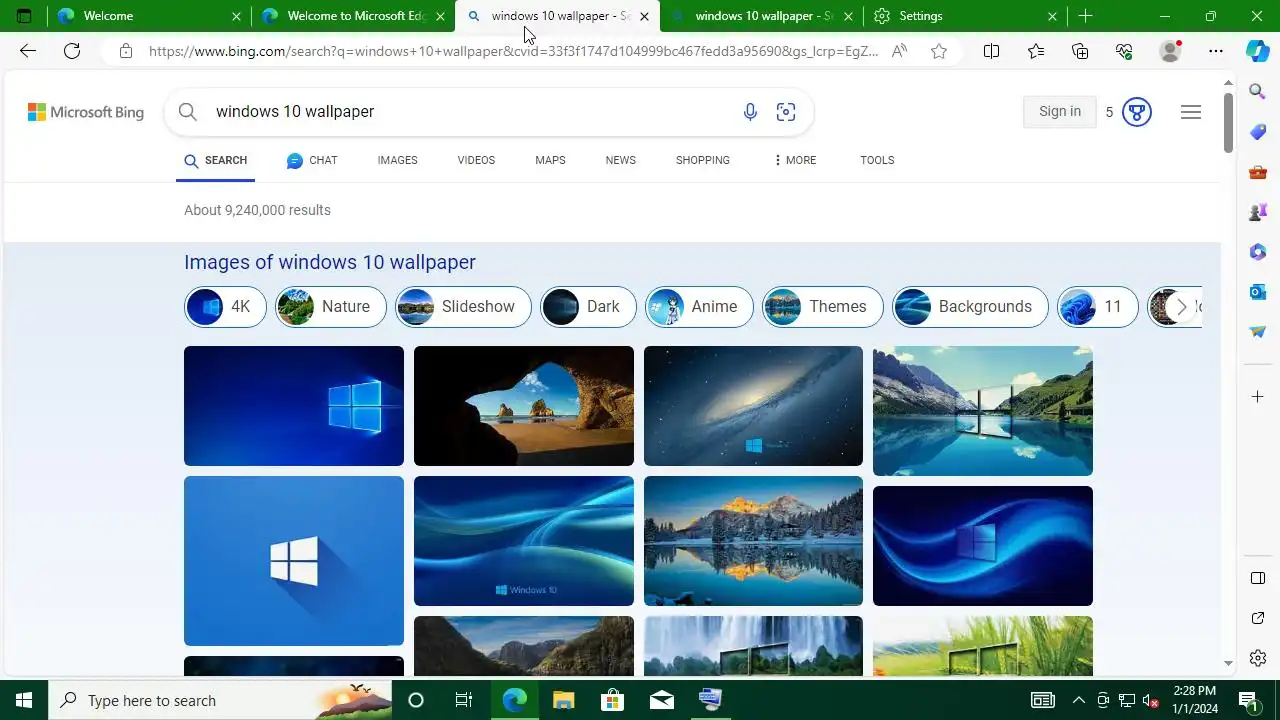Add a sidebar app with plus icon
The height and width of the screenshot is (720, 1280).
[x=1258, y=397]
